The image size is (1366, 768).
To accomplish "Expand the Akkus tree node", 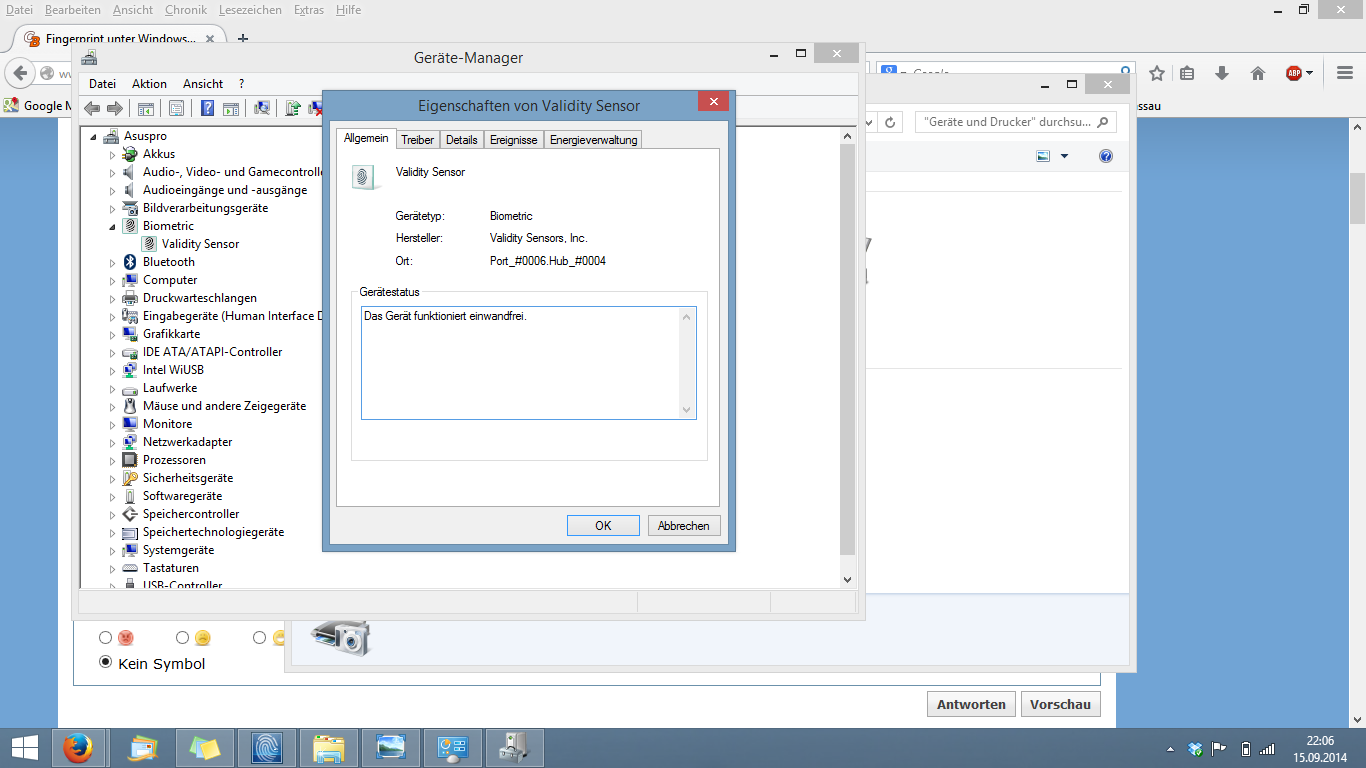I will (113, 155).
